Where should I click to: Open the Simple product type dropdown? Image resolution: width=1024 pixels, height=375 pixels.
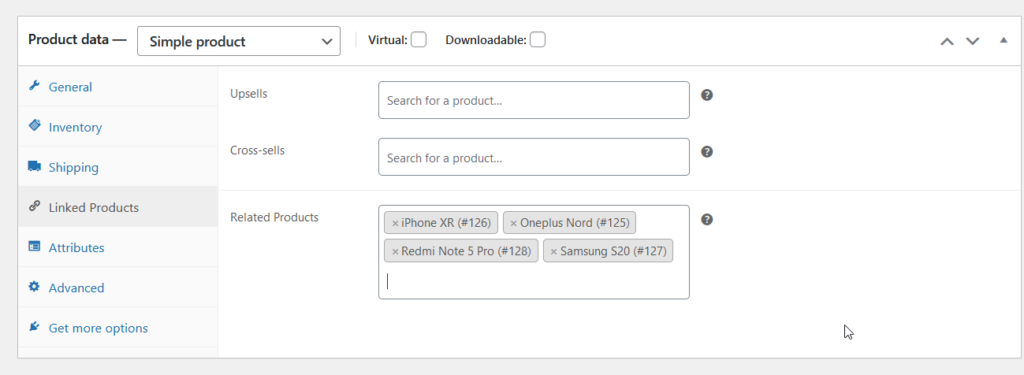click(x=238, y=41)
